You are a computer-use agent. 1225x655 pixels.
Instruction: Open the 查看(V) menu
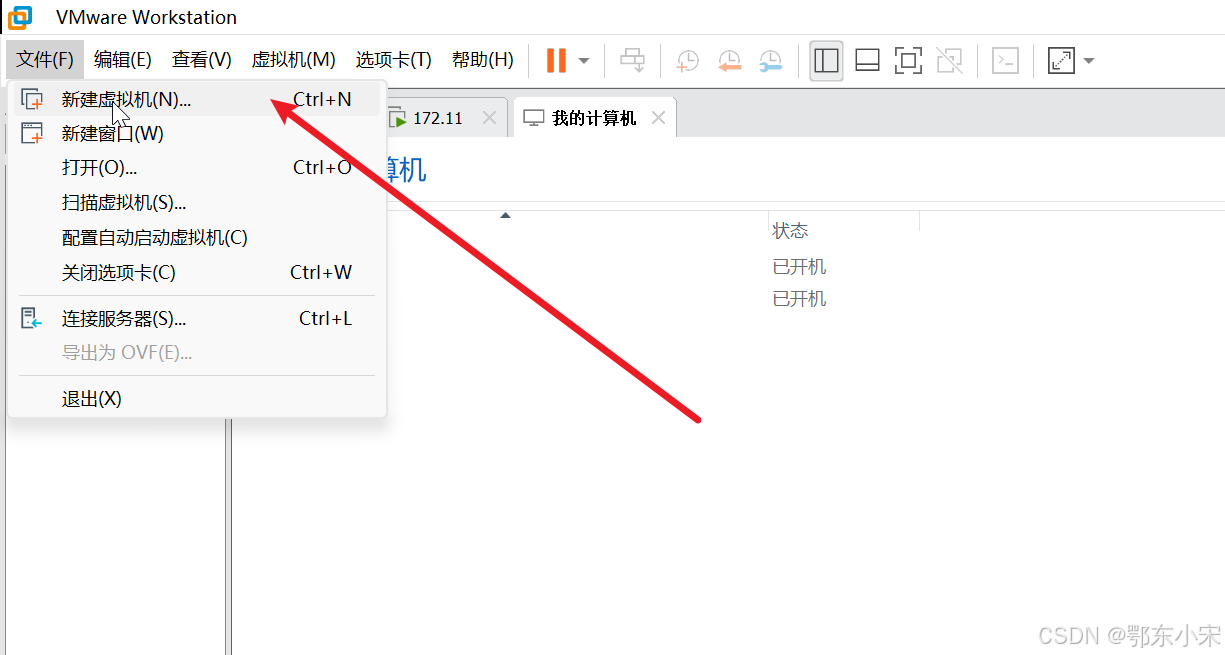(202, 60)
